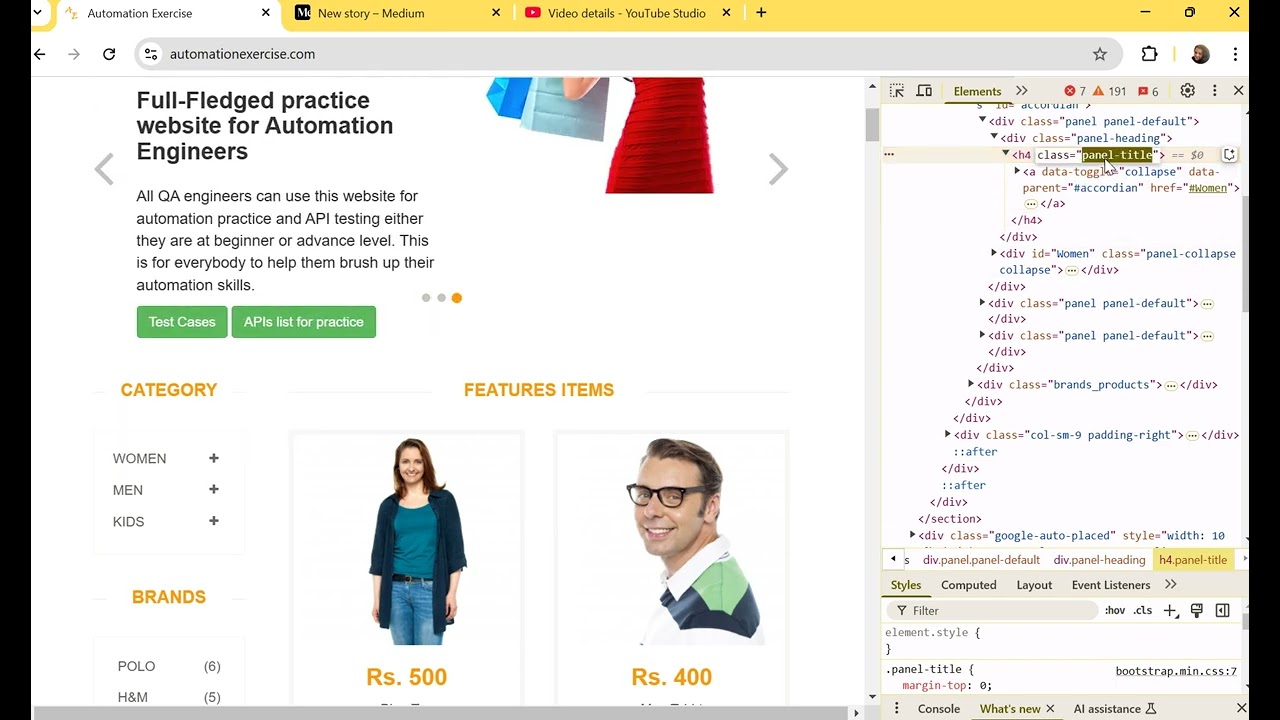This screenshot has height=720, width=1280.
Task: Open the AI assistance drawer tab
Action: point(1114,708)
